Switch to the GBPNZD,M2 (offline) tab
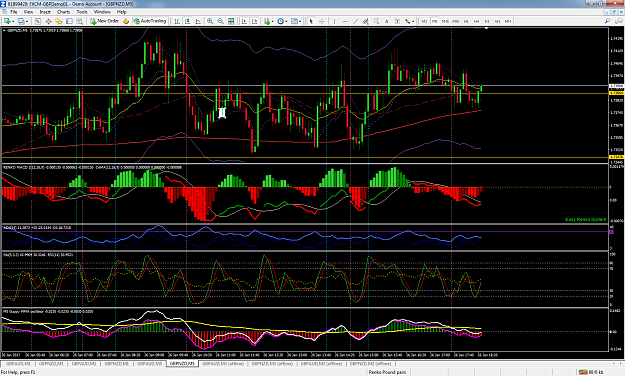The height and width of the screenshot is (376, 625). pyautogui.click(x=371, y=364)
